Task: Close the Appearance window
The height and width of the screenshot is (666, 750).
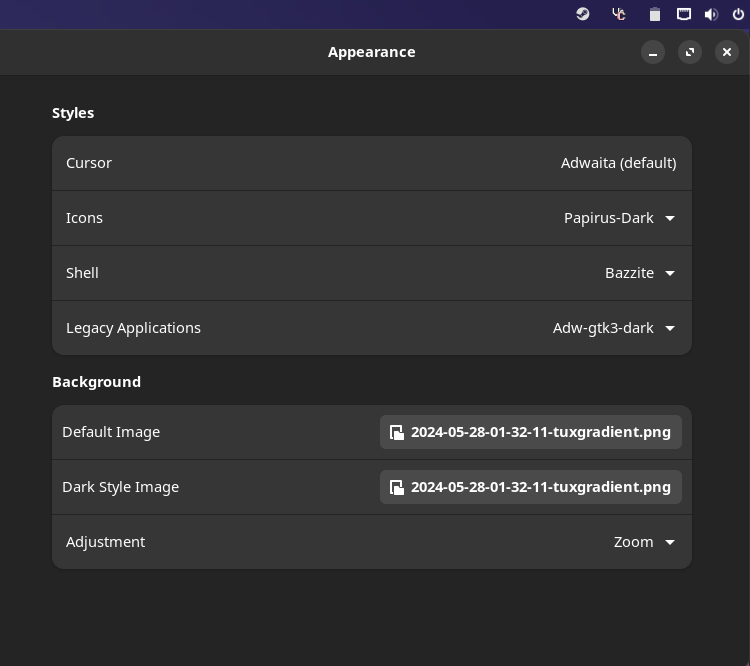Action: tap(727, 52)
